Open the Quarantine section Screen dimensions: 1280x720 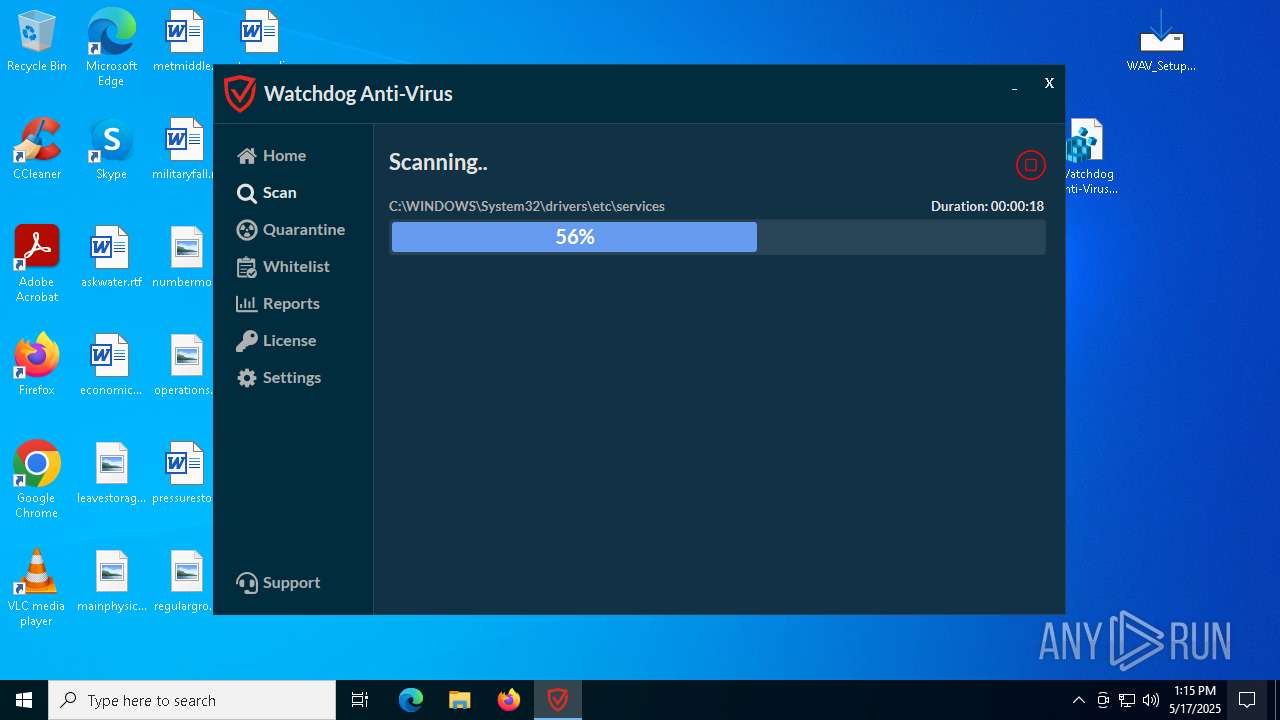click(x=291, y=230)
